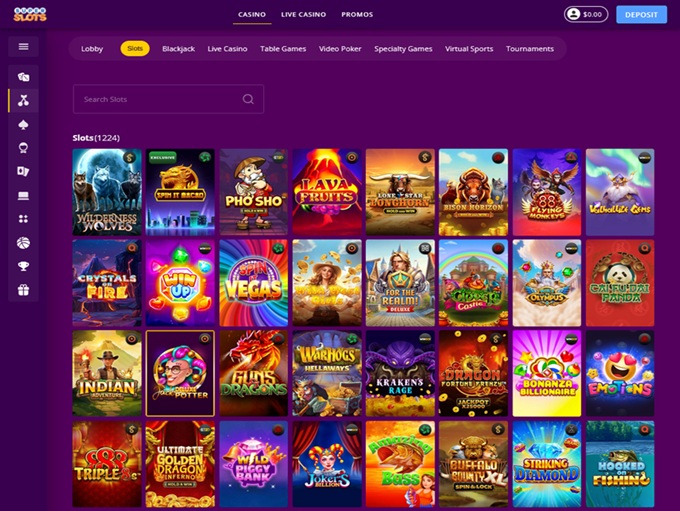Open the Striking Diamond game tile
680x511 pixels.
point(546,464)
